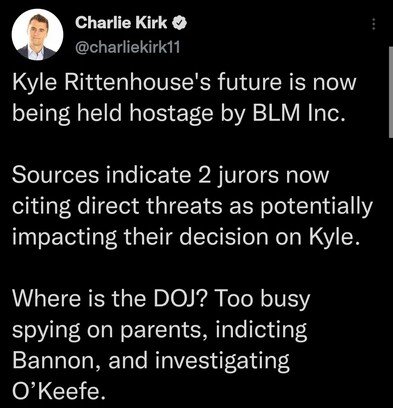Screen dimensions: 393x408
Task: Click the text "DOJ?" in the last paragraph
Action: click(x=181, y=299)
